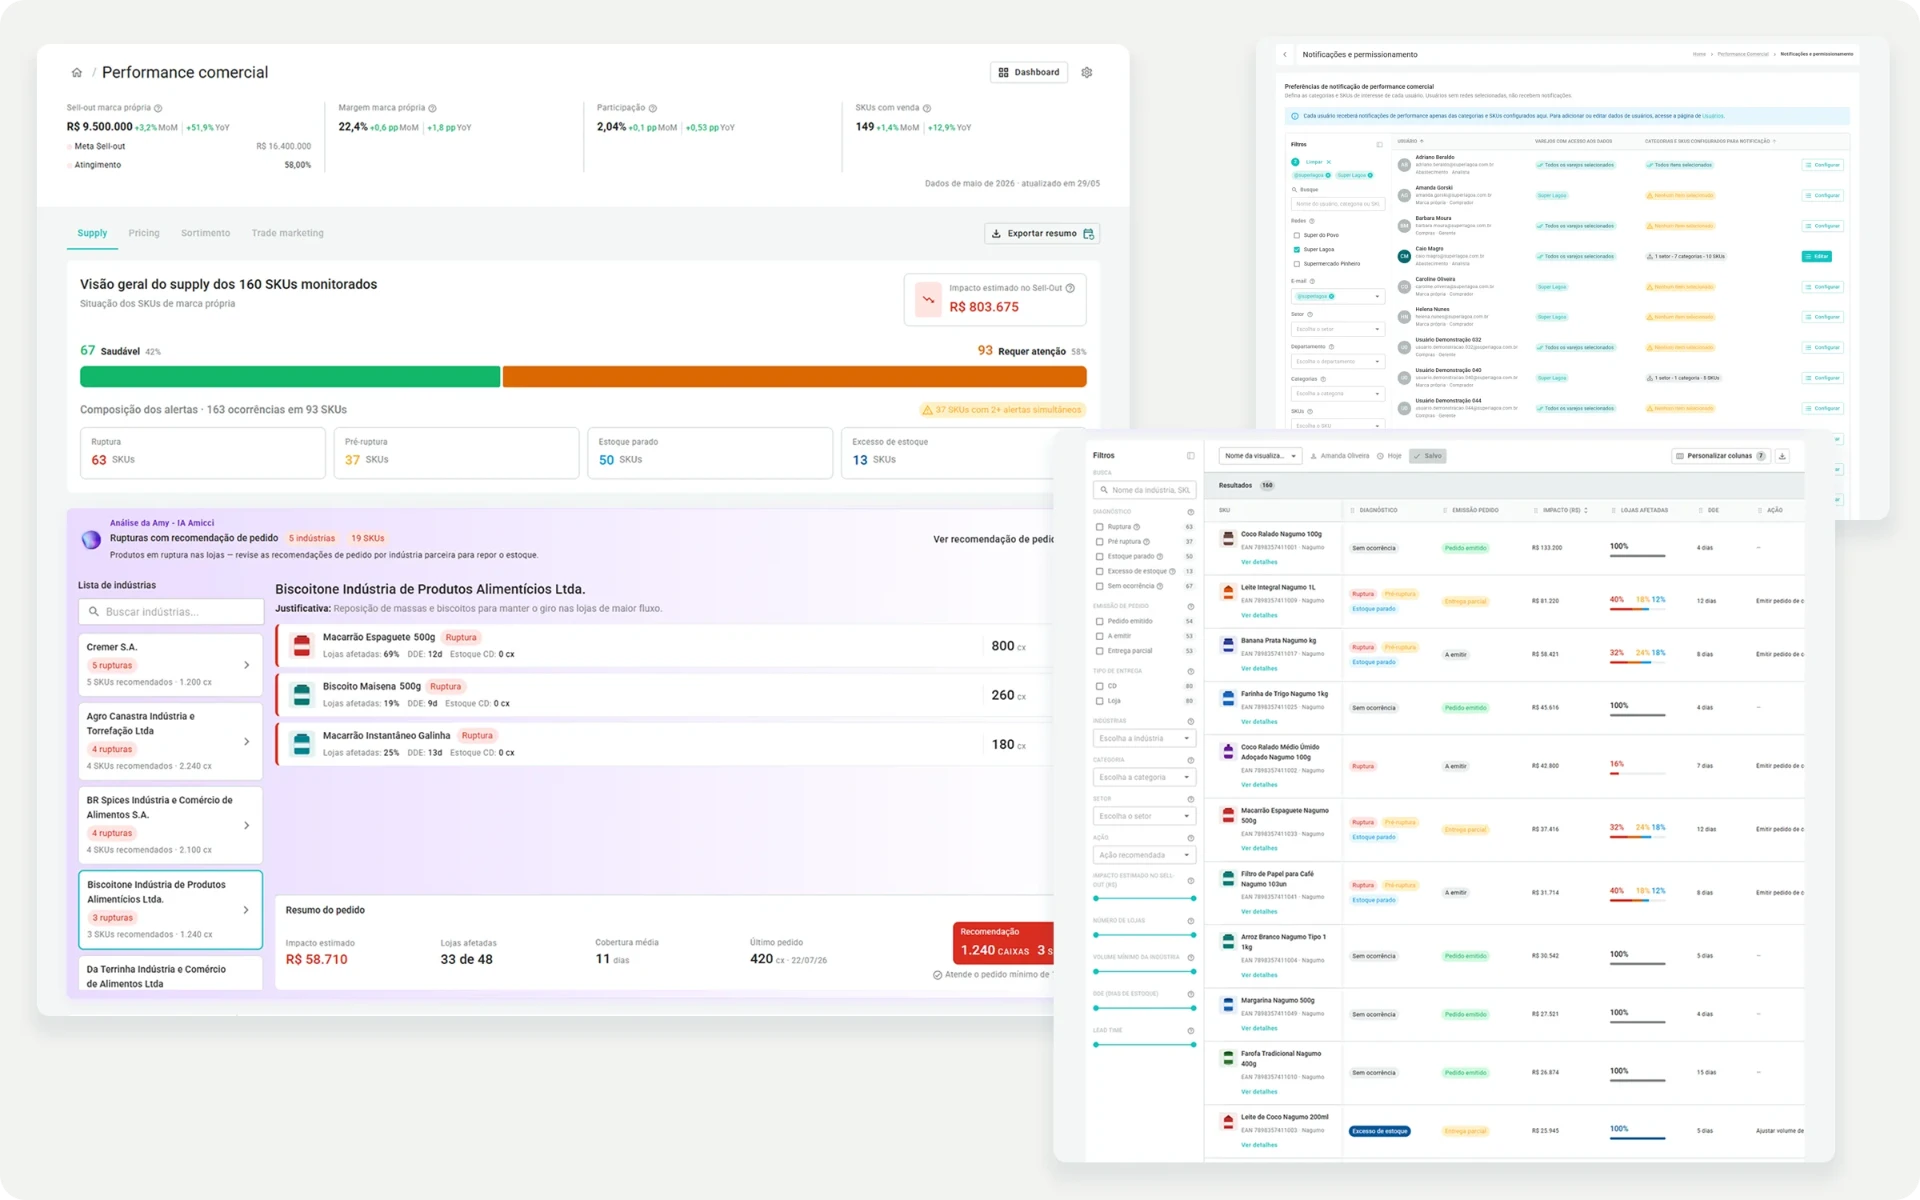
Task: Click Caio Magro's CM avatar
Action: pyautogui.click(x=1404, y=256)
